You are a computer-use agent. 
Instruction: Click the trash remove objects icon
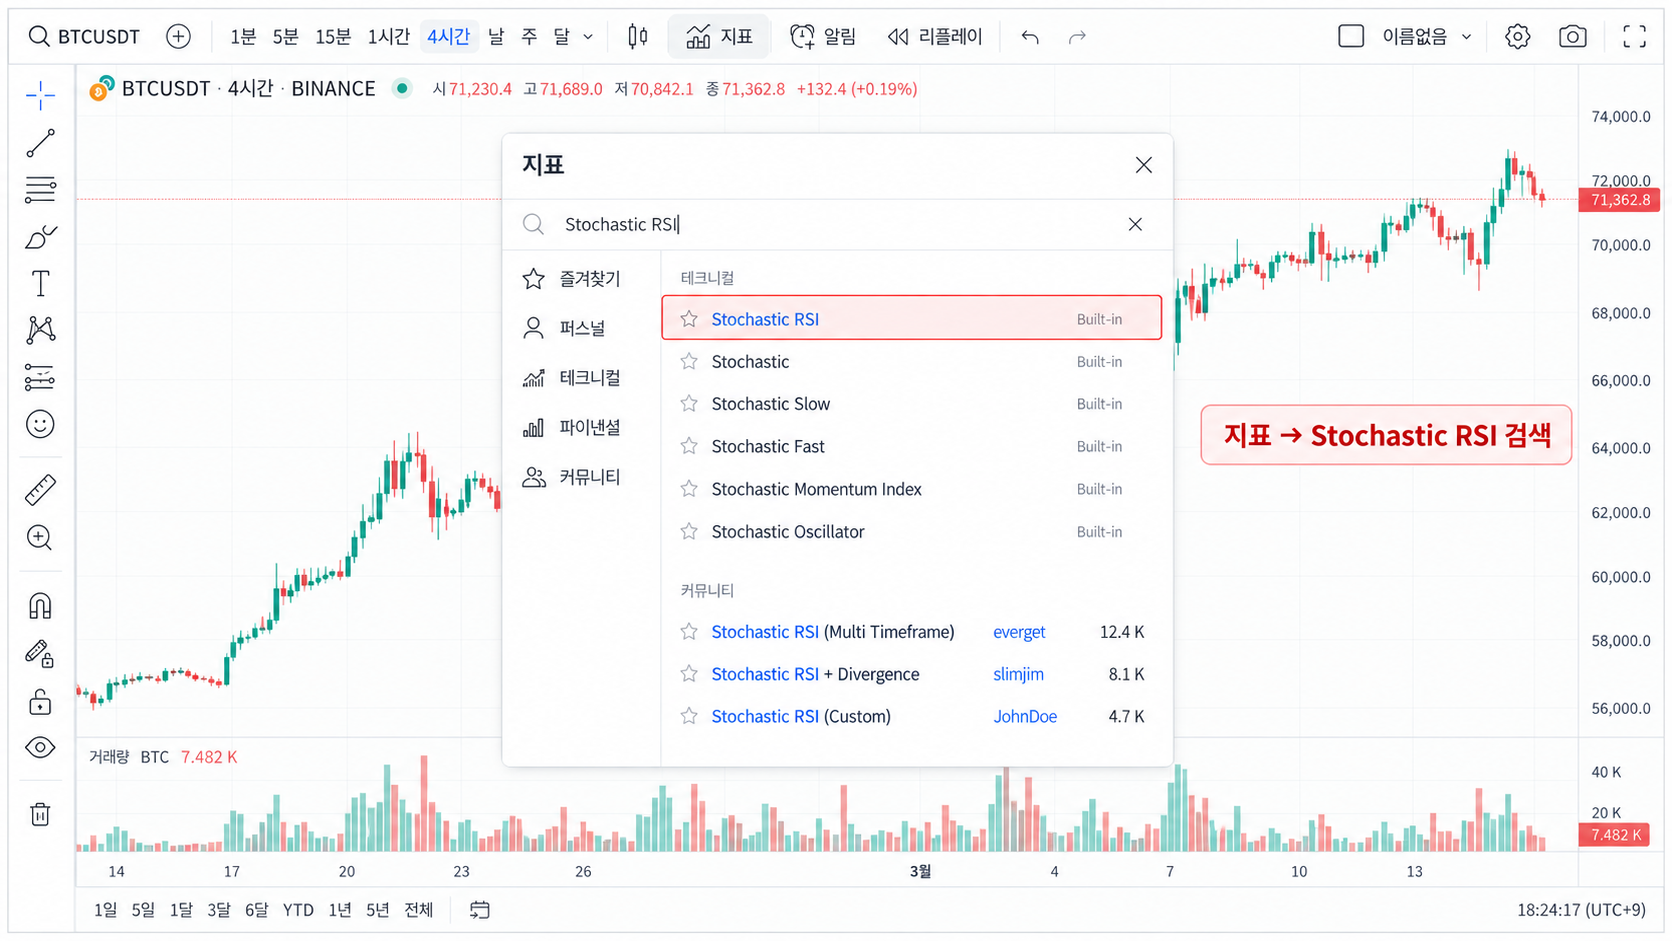[40, 814]
